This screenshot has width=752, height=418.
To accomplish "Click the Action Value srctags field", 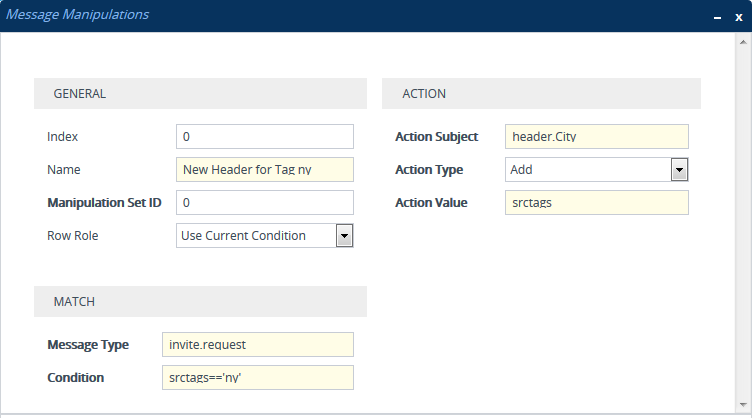I will [x=597, y=203].
